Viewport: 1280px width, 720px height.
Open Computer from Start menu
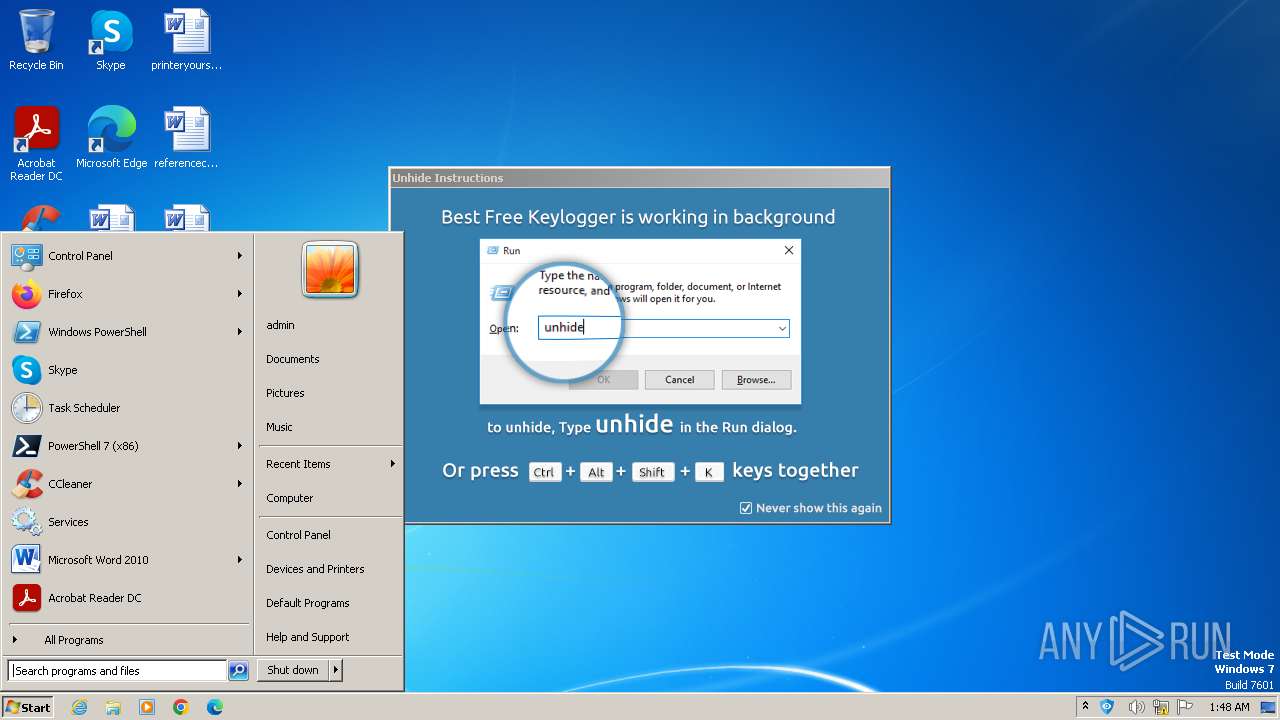pyautogui.click(x=289, y=498)
